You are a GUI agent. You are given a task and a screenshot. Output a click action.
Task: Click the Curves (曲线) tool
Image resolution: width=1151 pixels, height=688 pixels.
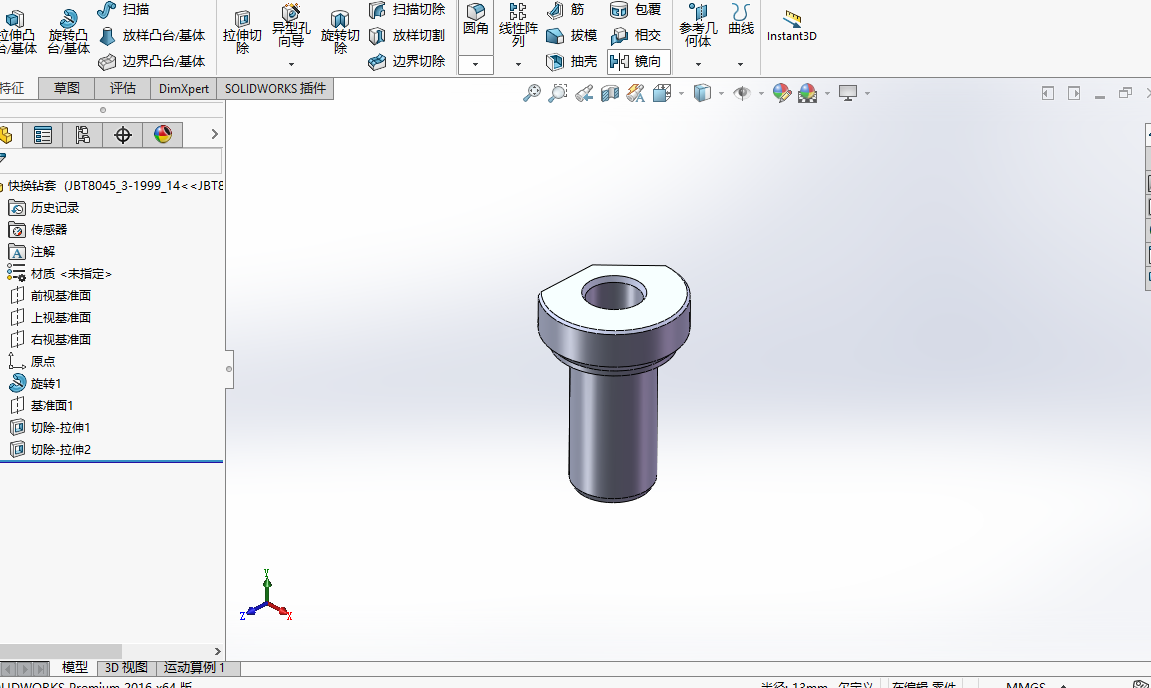point(741,19)
